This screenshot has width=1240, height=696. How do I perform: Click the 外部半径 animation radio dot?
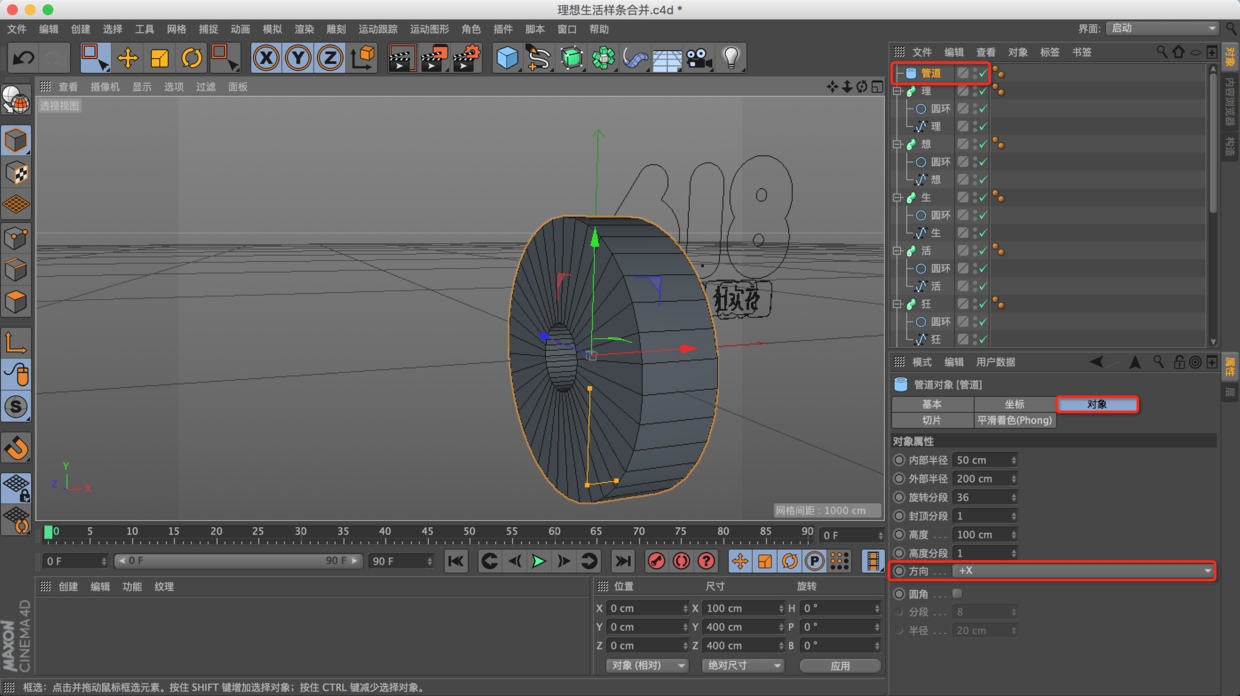click(x=899, y=479)
